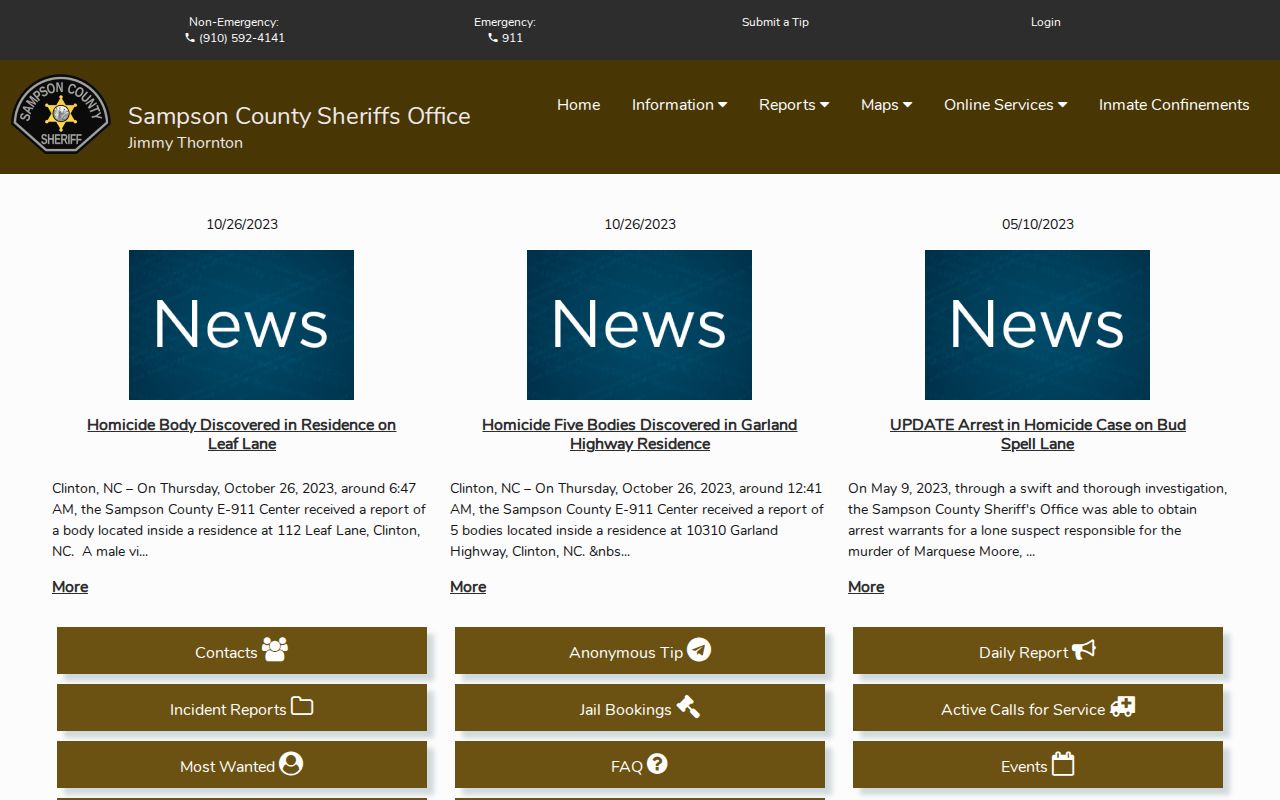Image resolution: width=1280 pixels, height=800 pixels.
Task: Click the Login link
Action: click(x=1046, y=22)
